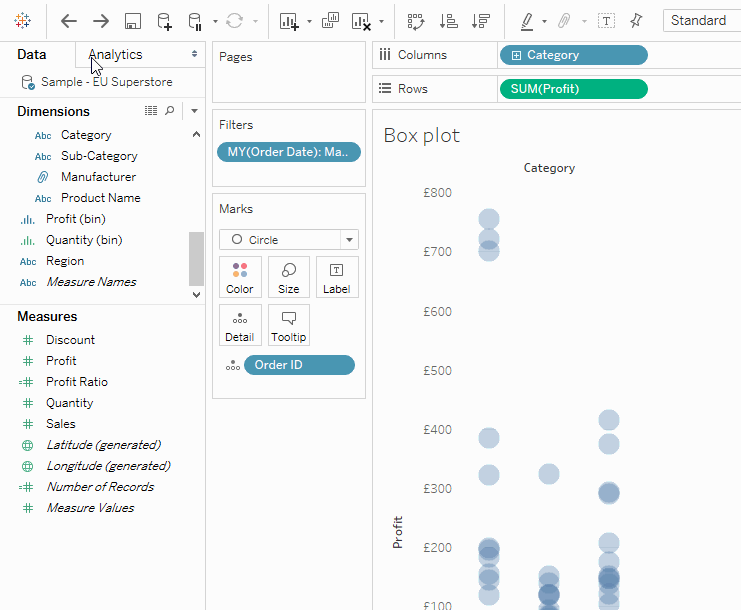Open the Tableau start page logo
Screen dimensions: 741x610
(22, 21)
